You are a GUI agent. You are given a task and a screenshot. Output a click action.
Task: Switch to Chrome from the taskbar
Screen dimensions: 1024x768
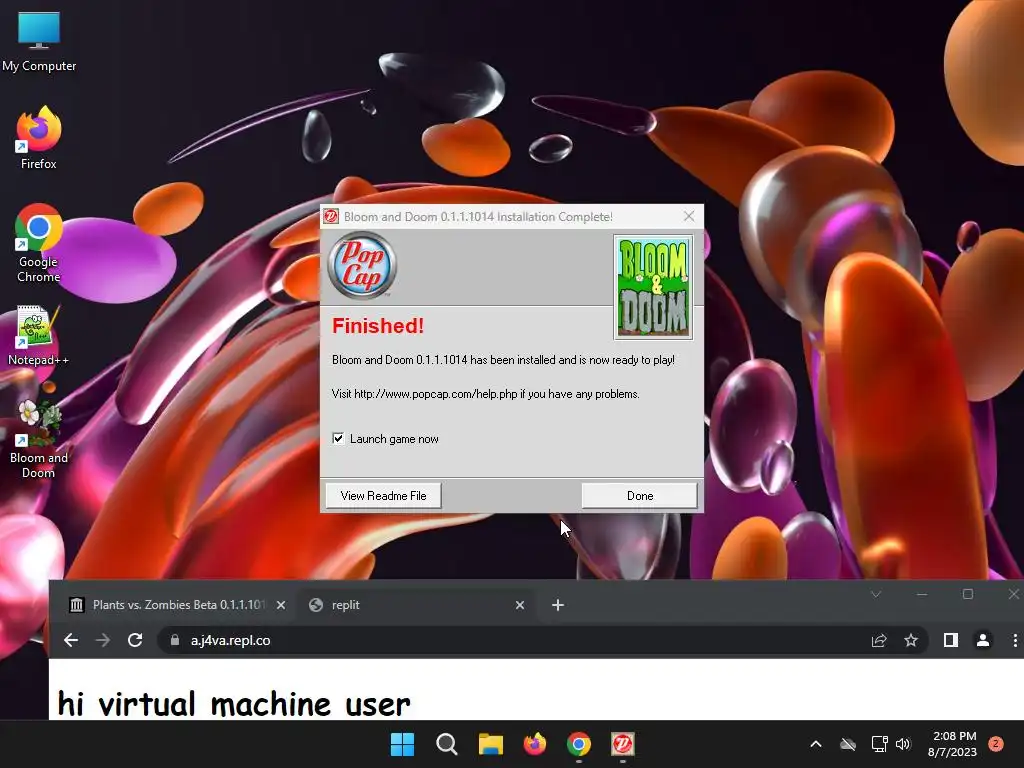click(x=579, y=744)
